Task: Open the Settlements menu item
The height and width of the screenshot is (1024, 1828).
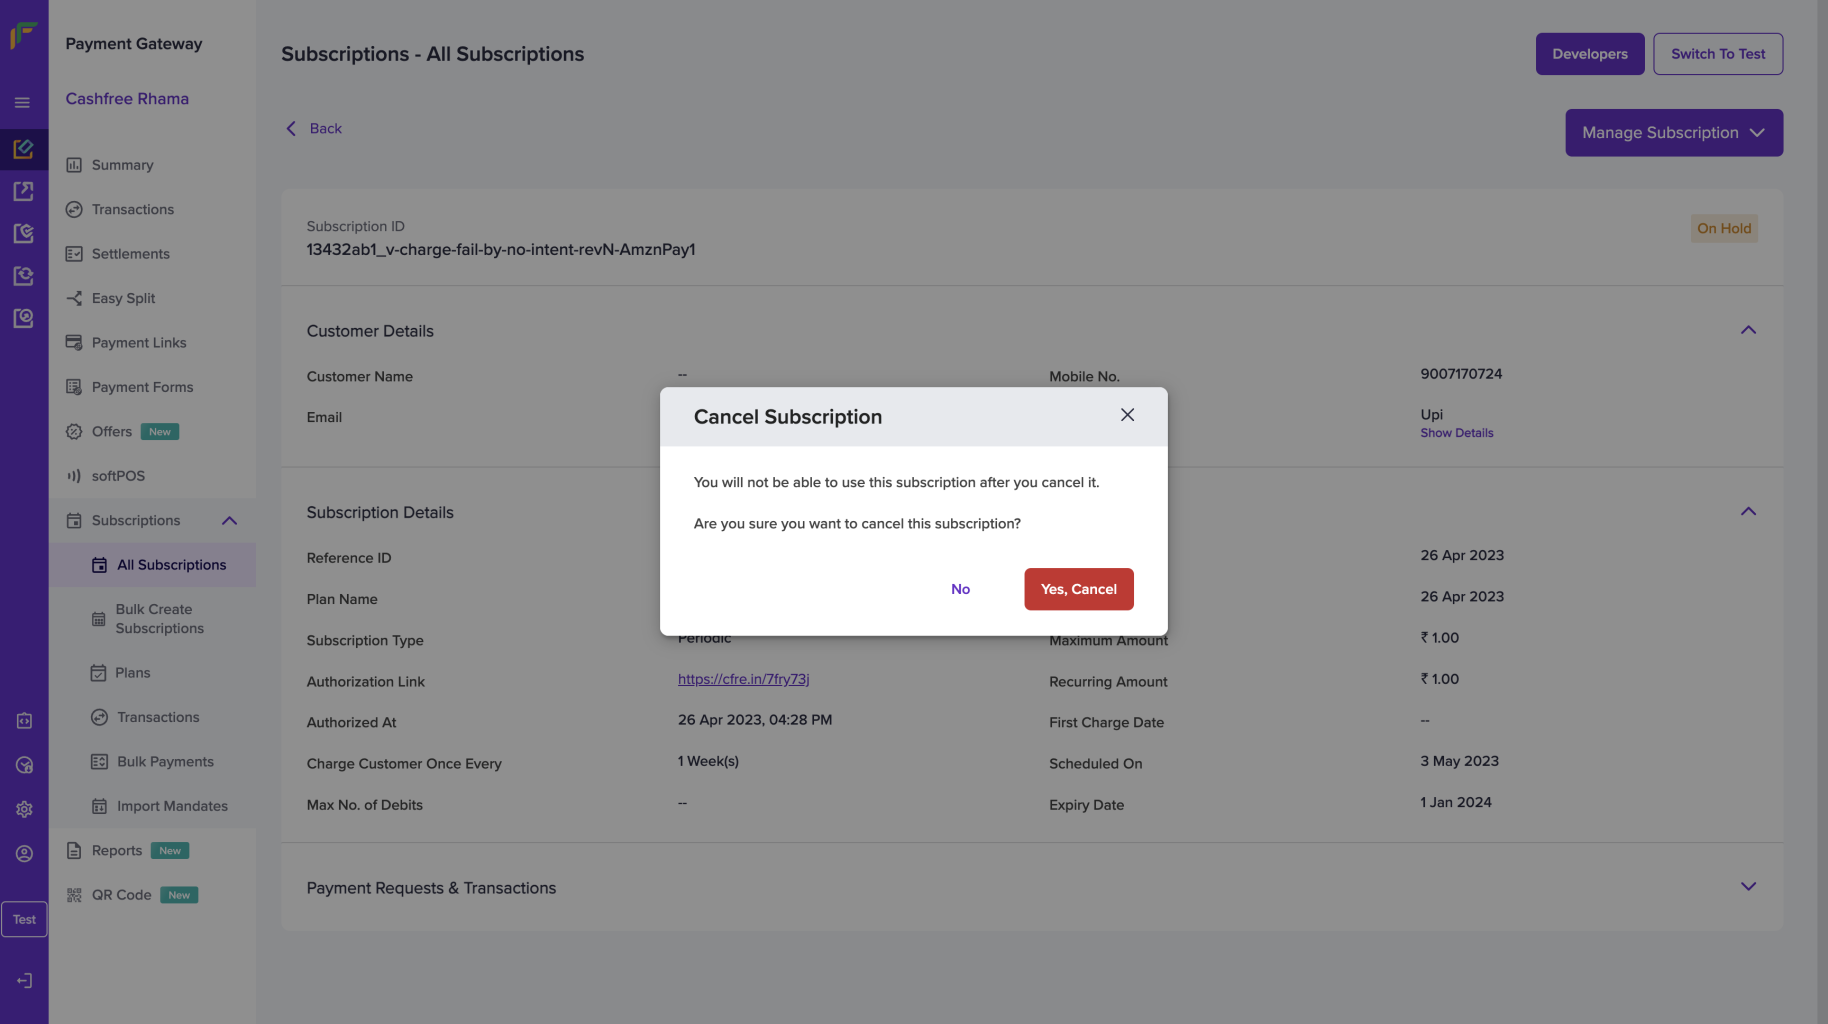Action: click(130, 253)
